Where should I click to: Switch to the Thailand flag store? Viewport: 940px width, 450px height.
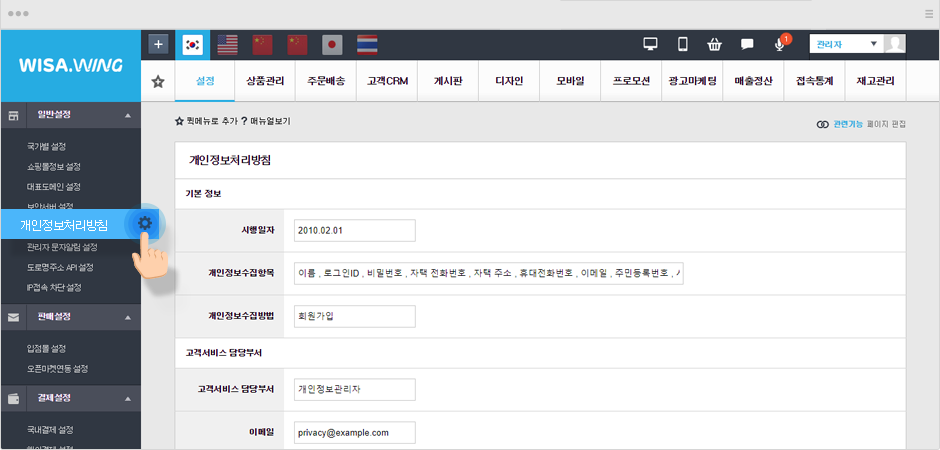[x=367, y=44]
